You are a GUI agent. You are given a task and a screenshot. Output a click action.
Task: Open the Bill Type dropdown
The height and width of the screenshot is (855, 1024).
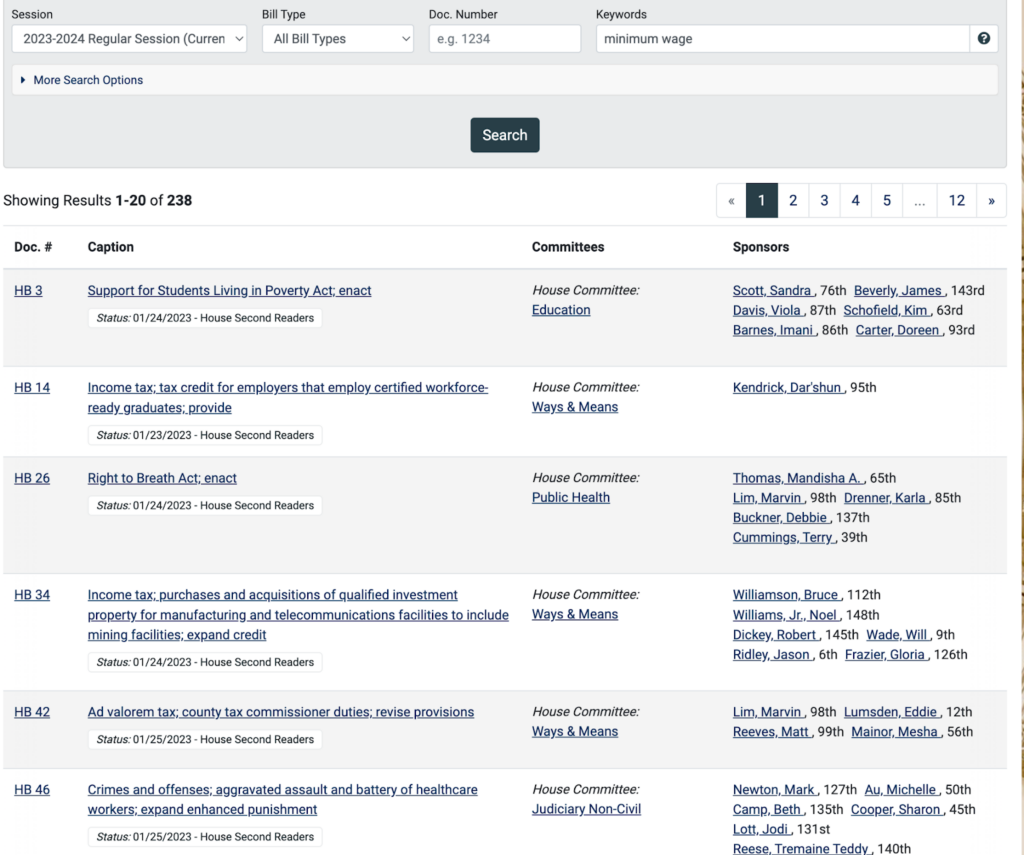point(337,39)
